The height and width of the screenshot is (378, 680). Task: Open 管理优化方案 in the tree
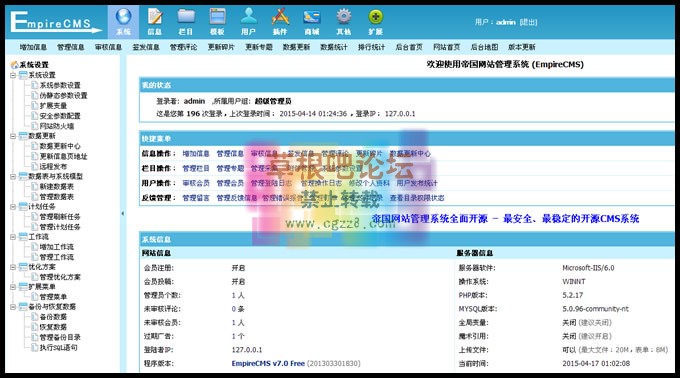[x=60, y=277]
